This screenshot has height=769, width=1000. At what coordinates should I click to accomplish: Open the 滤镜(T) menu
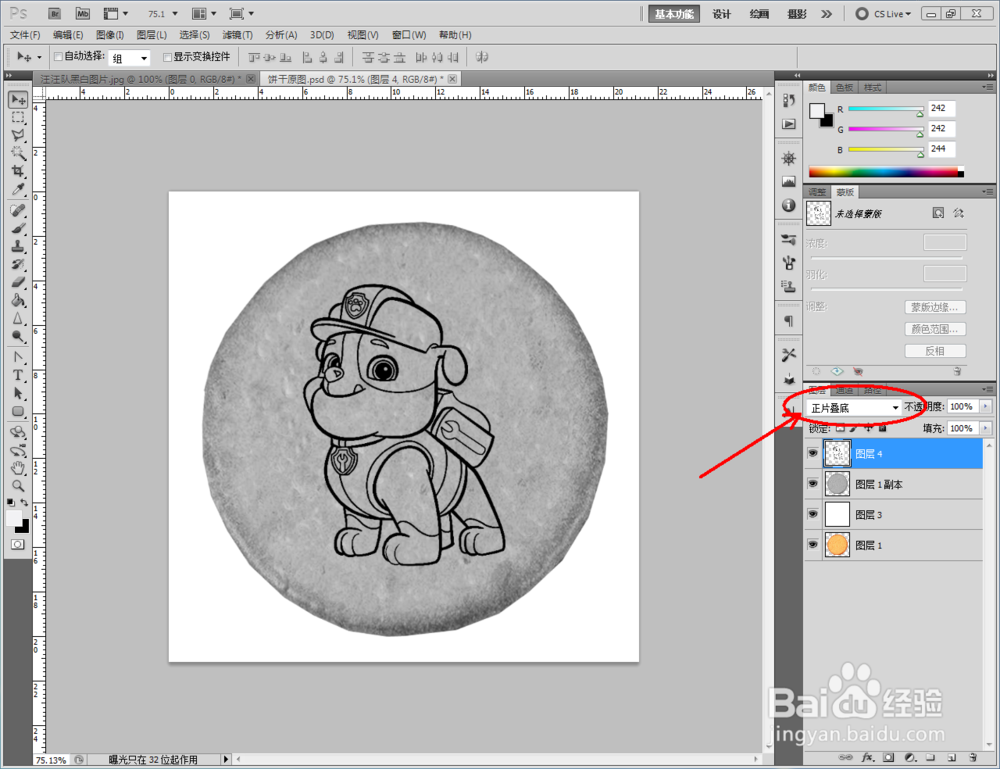[x=237, y=35]
